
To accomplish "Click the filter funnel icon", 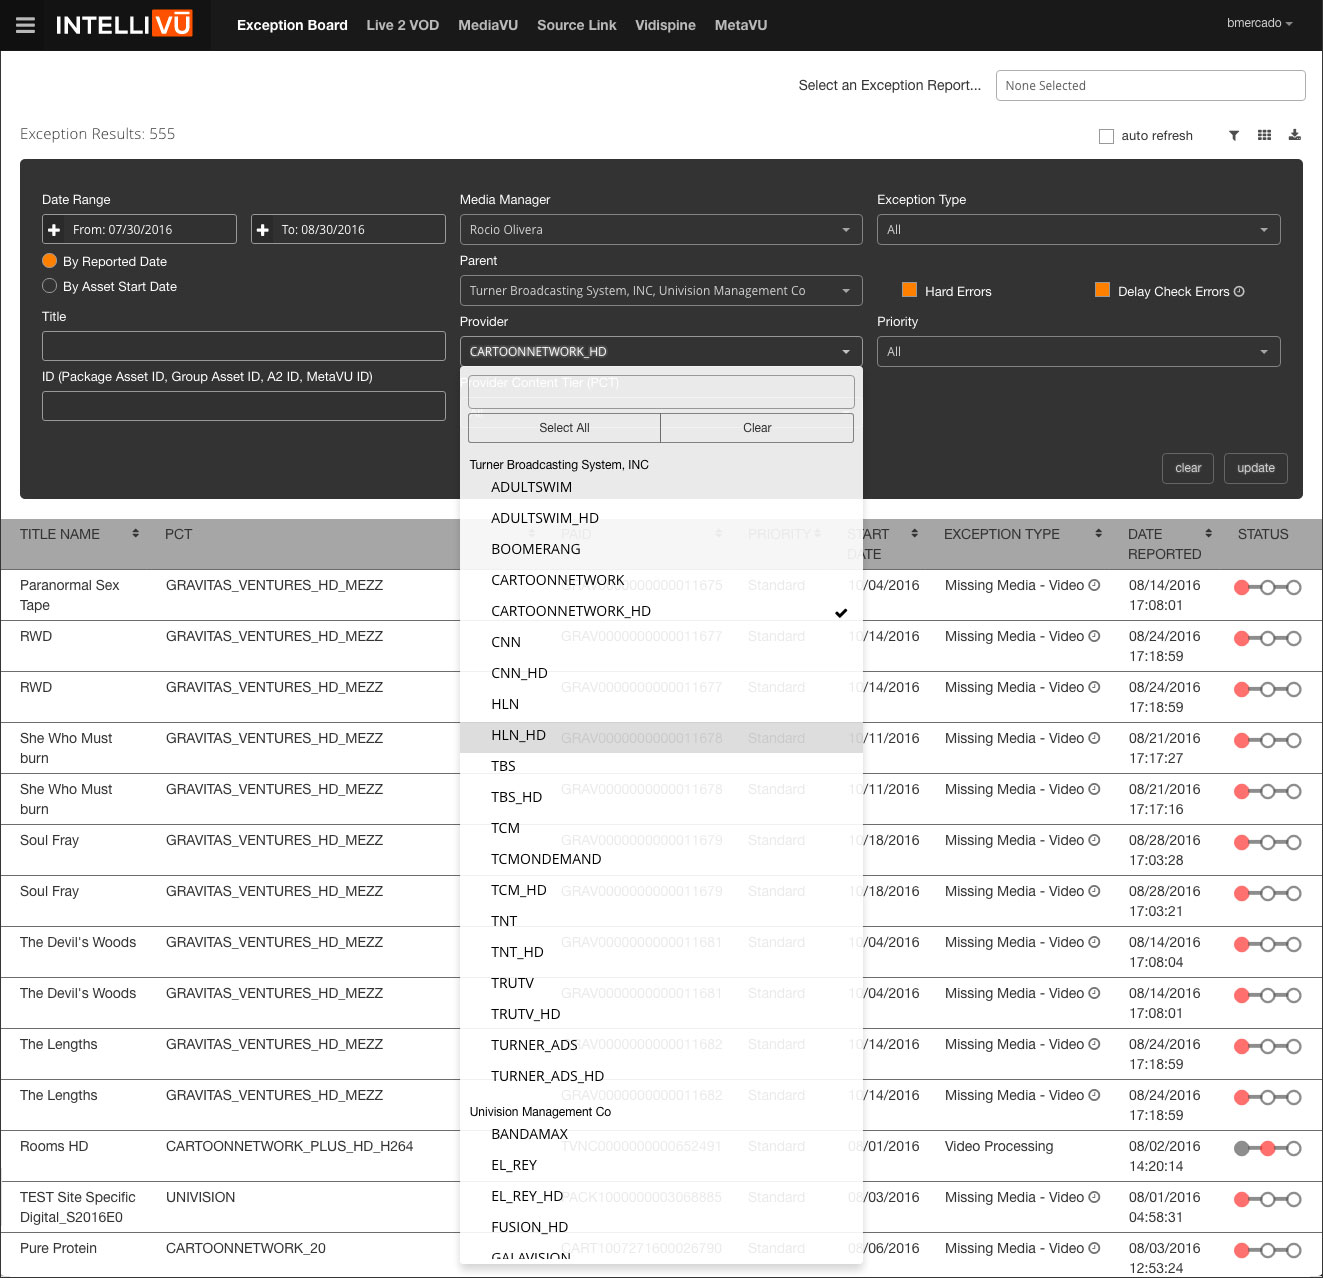I will tap(1234, 135).
